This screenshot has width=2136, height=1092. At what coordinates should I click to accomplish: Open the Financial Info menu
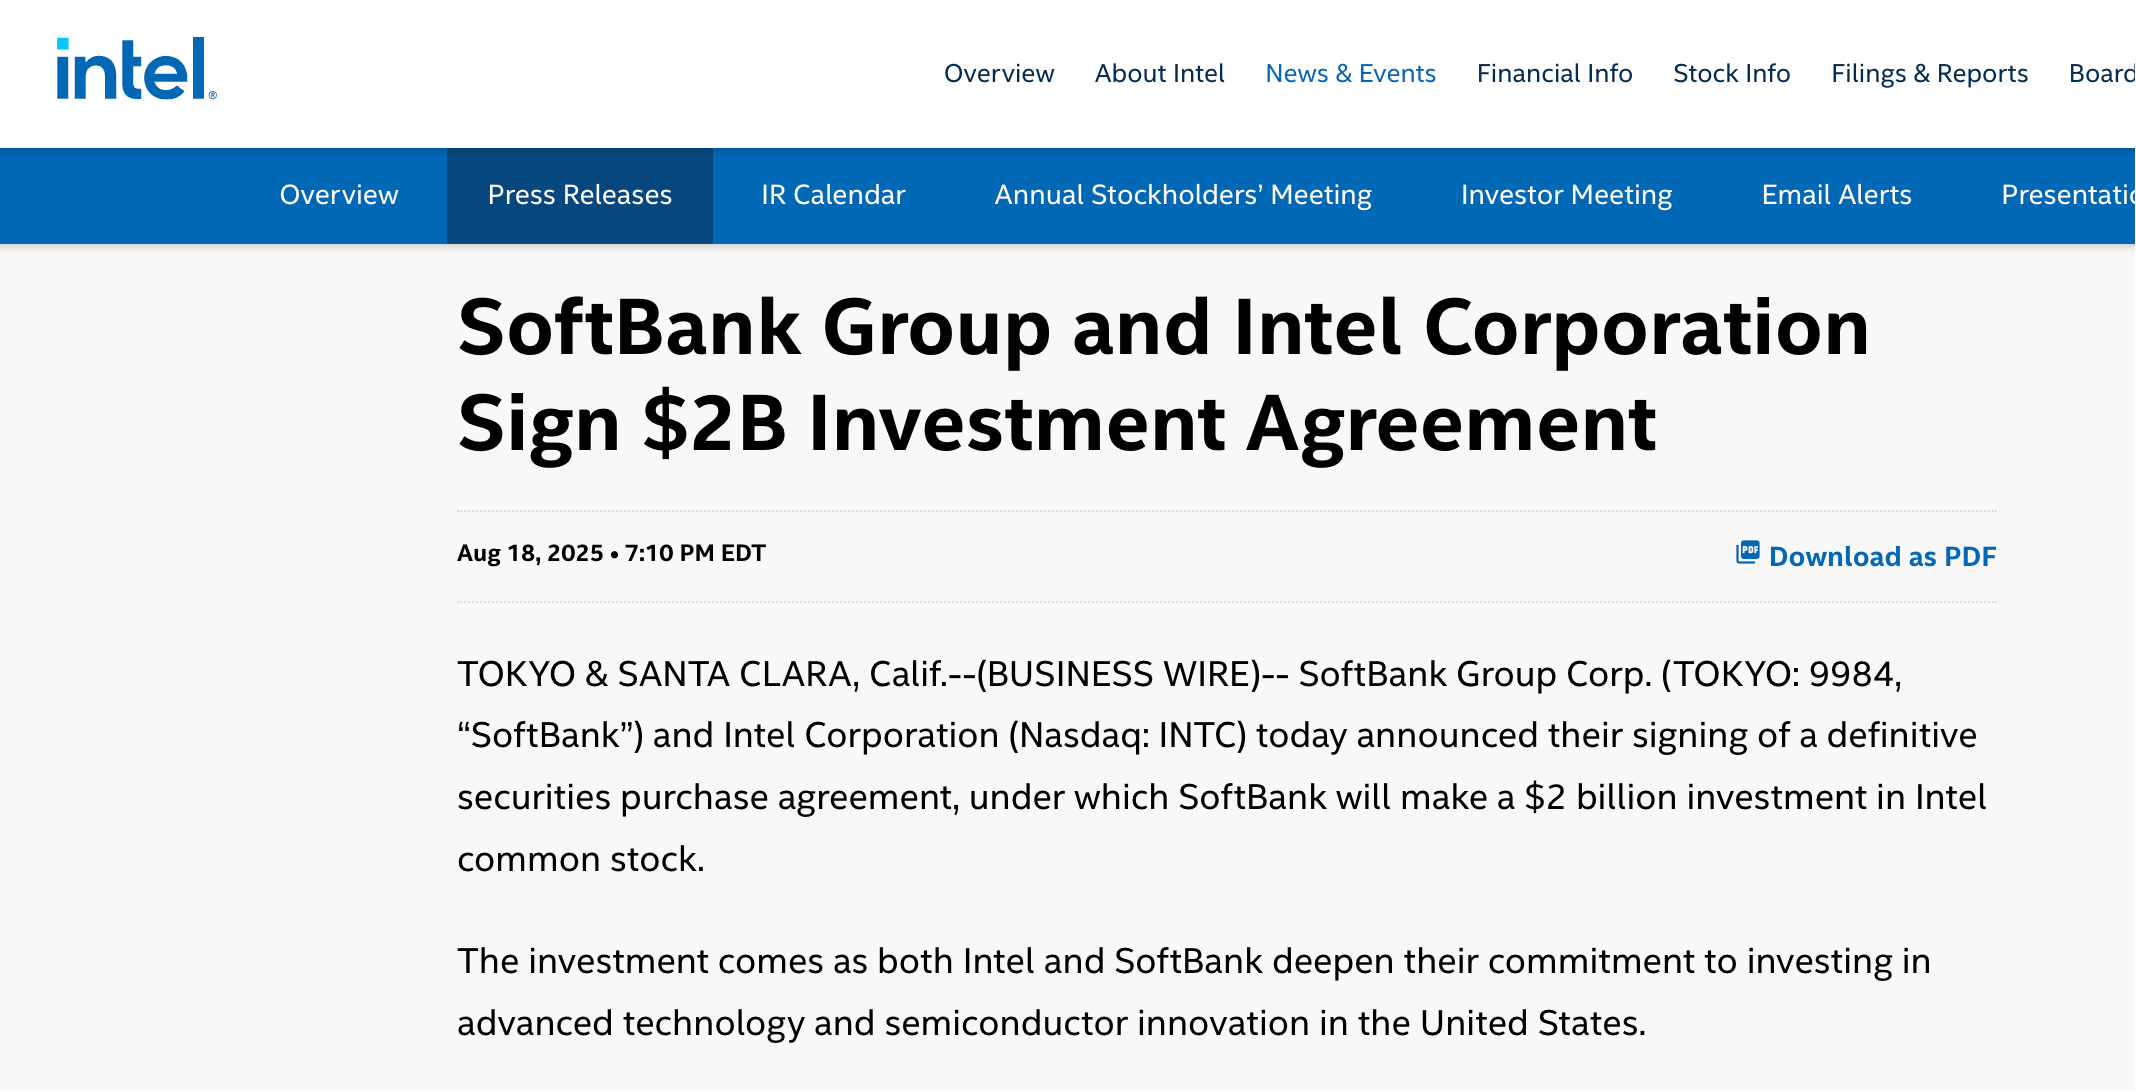coord(1554,73)
